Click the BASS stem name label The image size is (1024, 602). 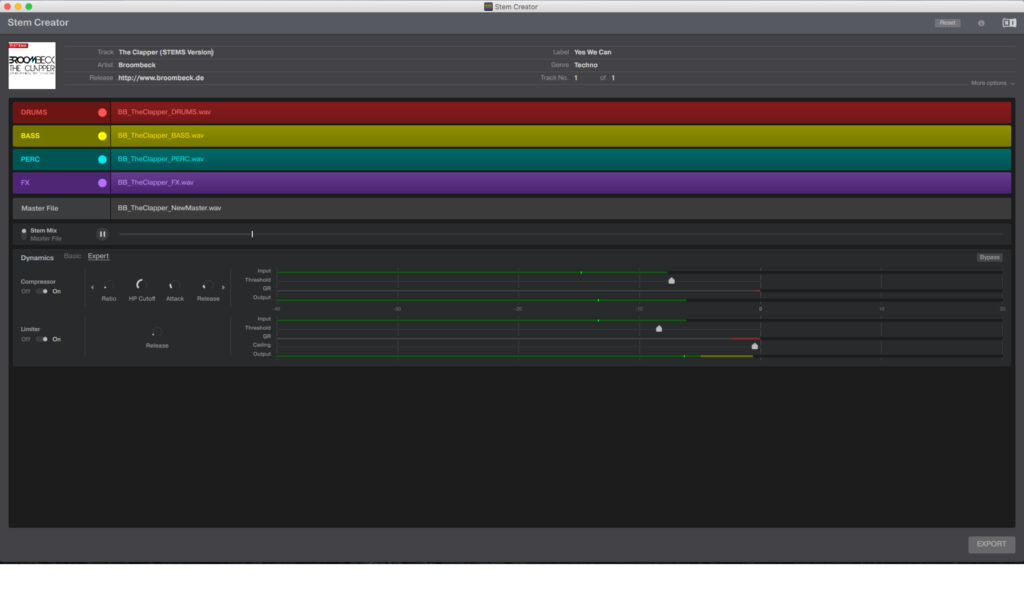[30, 136]
